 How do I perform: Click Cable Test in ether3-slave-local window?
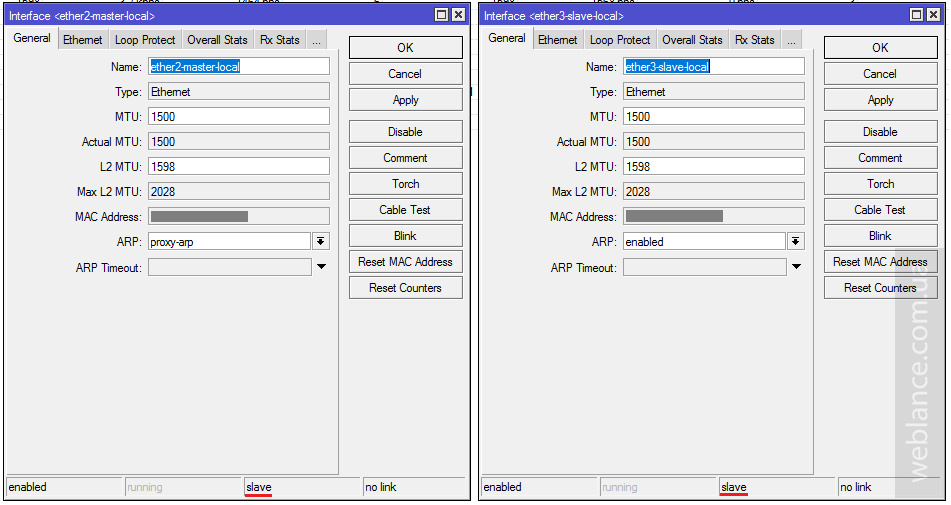(880, 210)
